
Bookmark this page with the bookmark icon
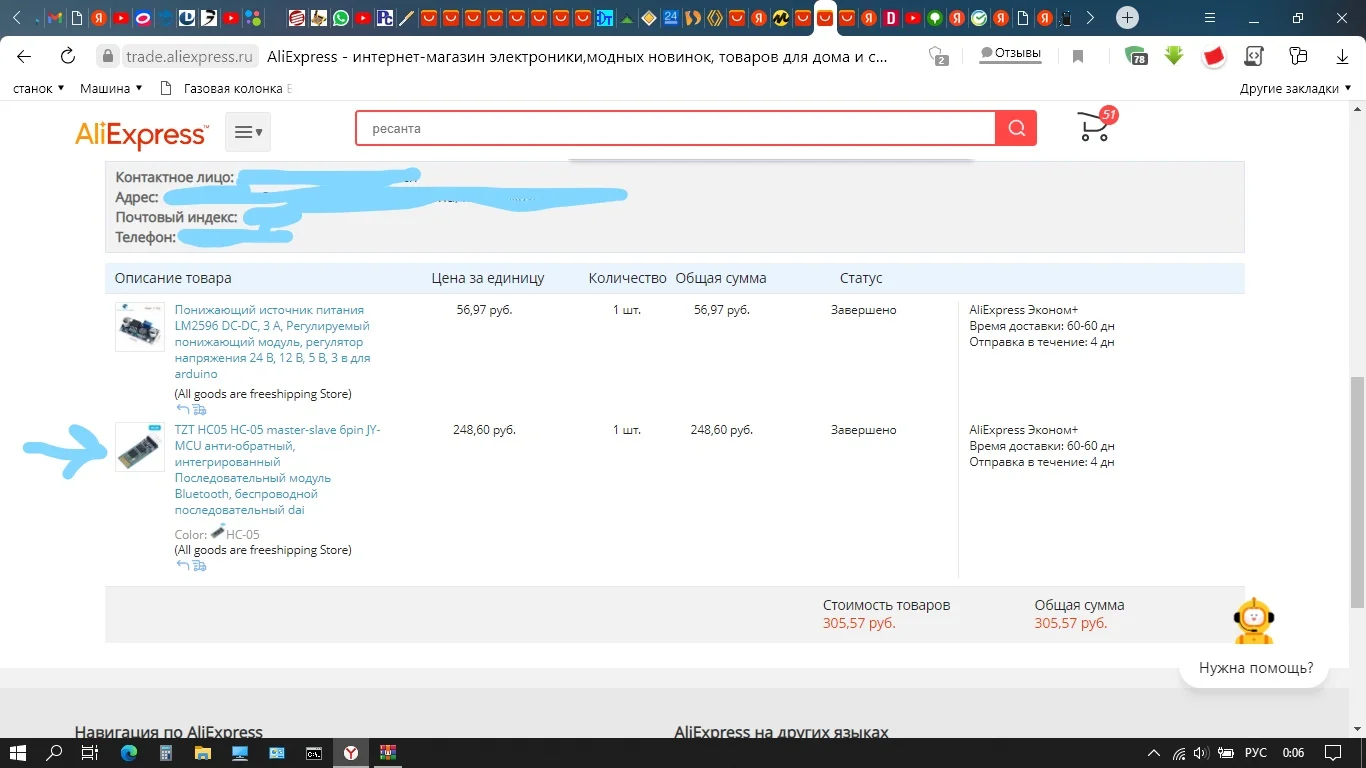(1078, 57)
